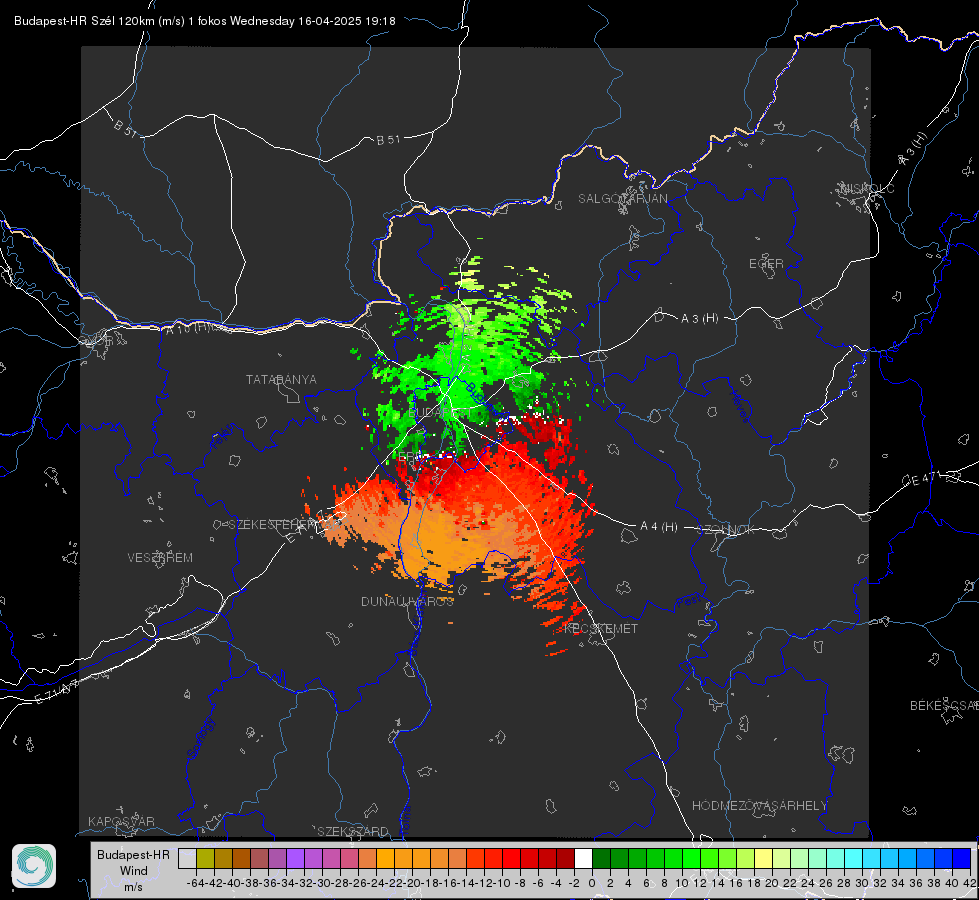Image resolution: width=979 pixels, height=900 pixels.
Task: Click the 'A 4 (H)' road label
Action: [x=659, y=527]
